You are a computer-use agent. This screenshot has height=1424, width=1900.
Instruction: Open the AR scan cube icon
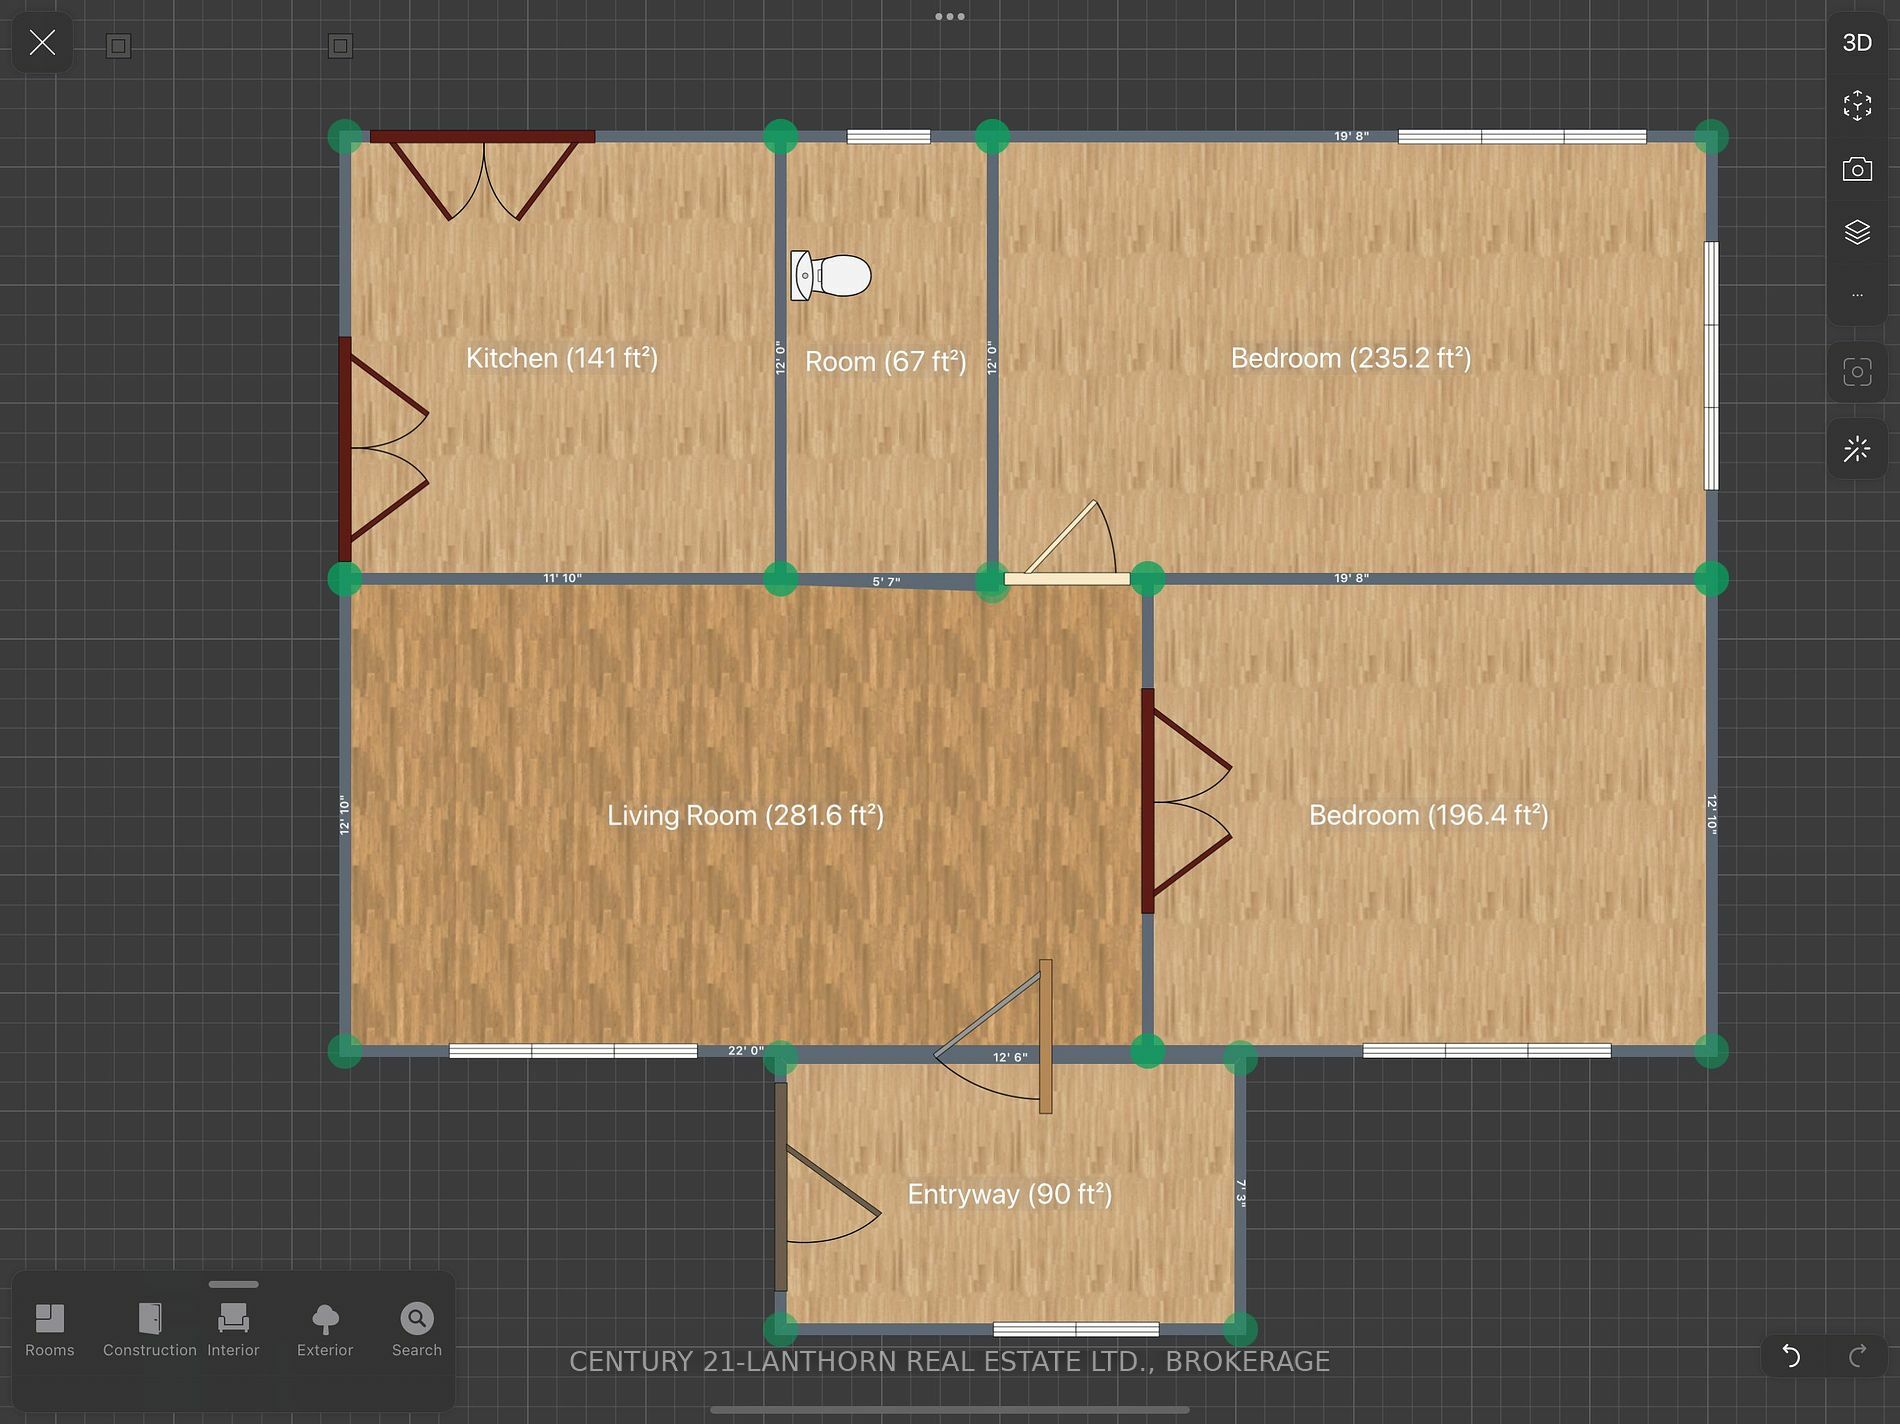[x=1857, y=106]
